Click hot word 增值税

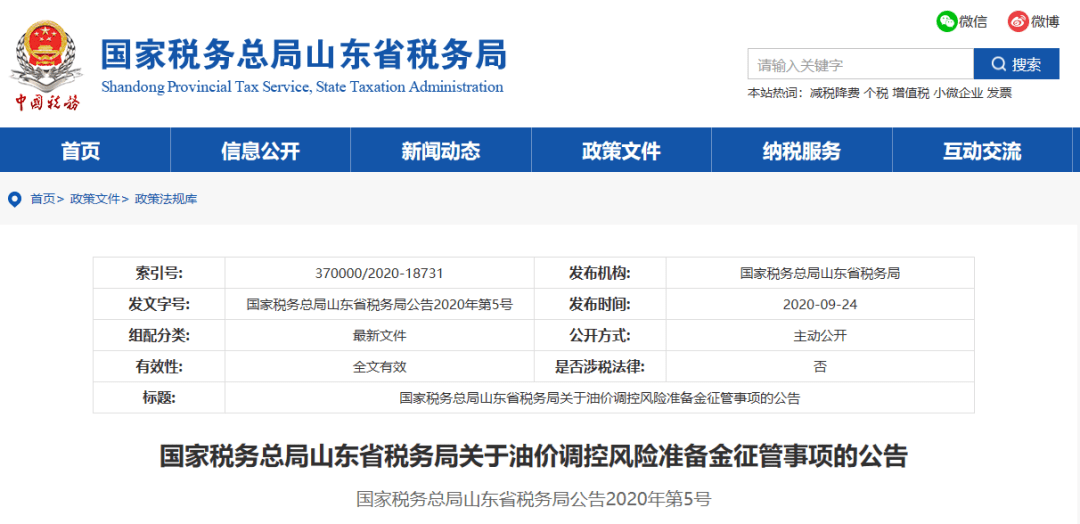click(x=911, y=94)
